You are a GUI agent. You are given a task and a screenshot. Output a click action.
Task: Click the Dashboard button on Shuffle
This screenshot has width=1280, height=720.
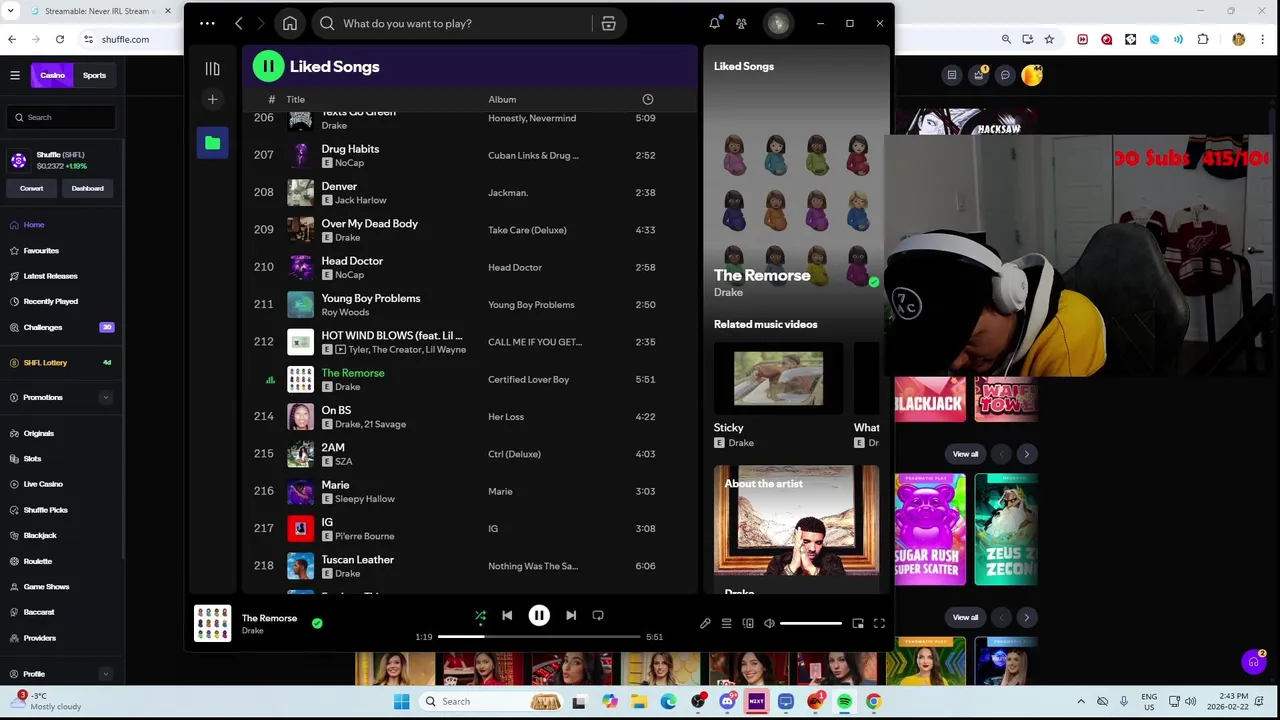click(87, 188)
